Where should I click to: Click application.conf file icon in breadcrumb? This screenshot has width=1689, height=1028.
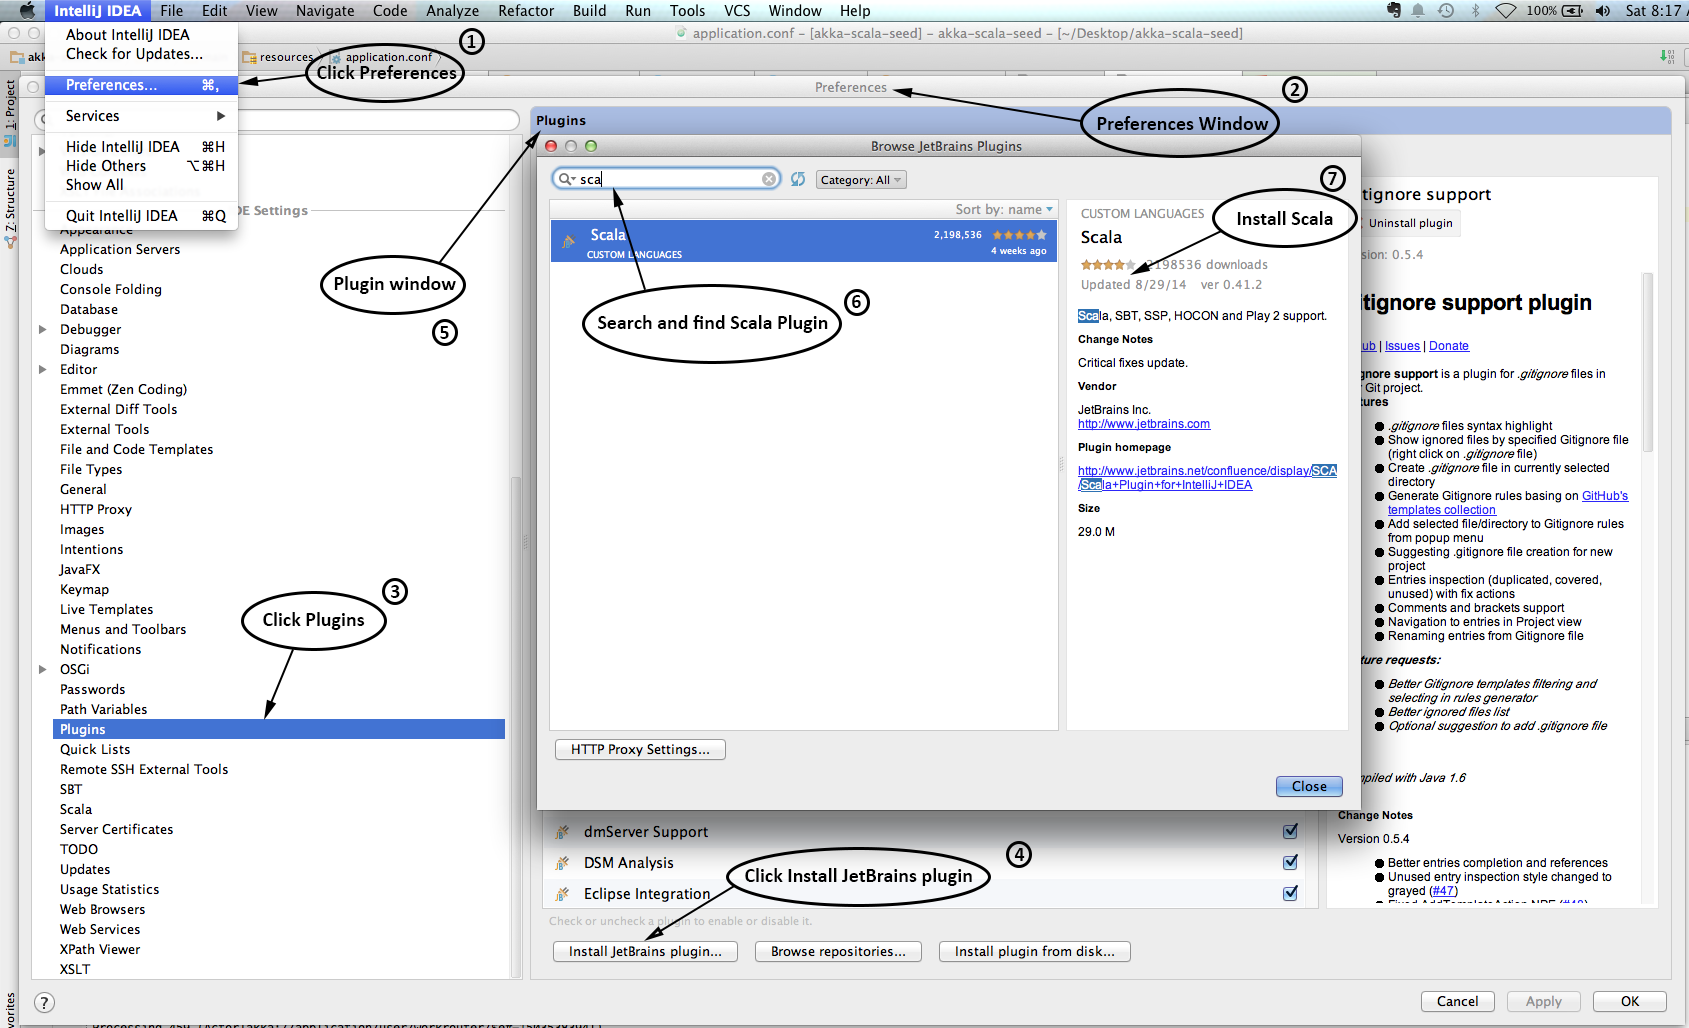336,57
